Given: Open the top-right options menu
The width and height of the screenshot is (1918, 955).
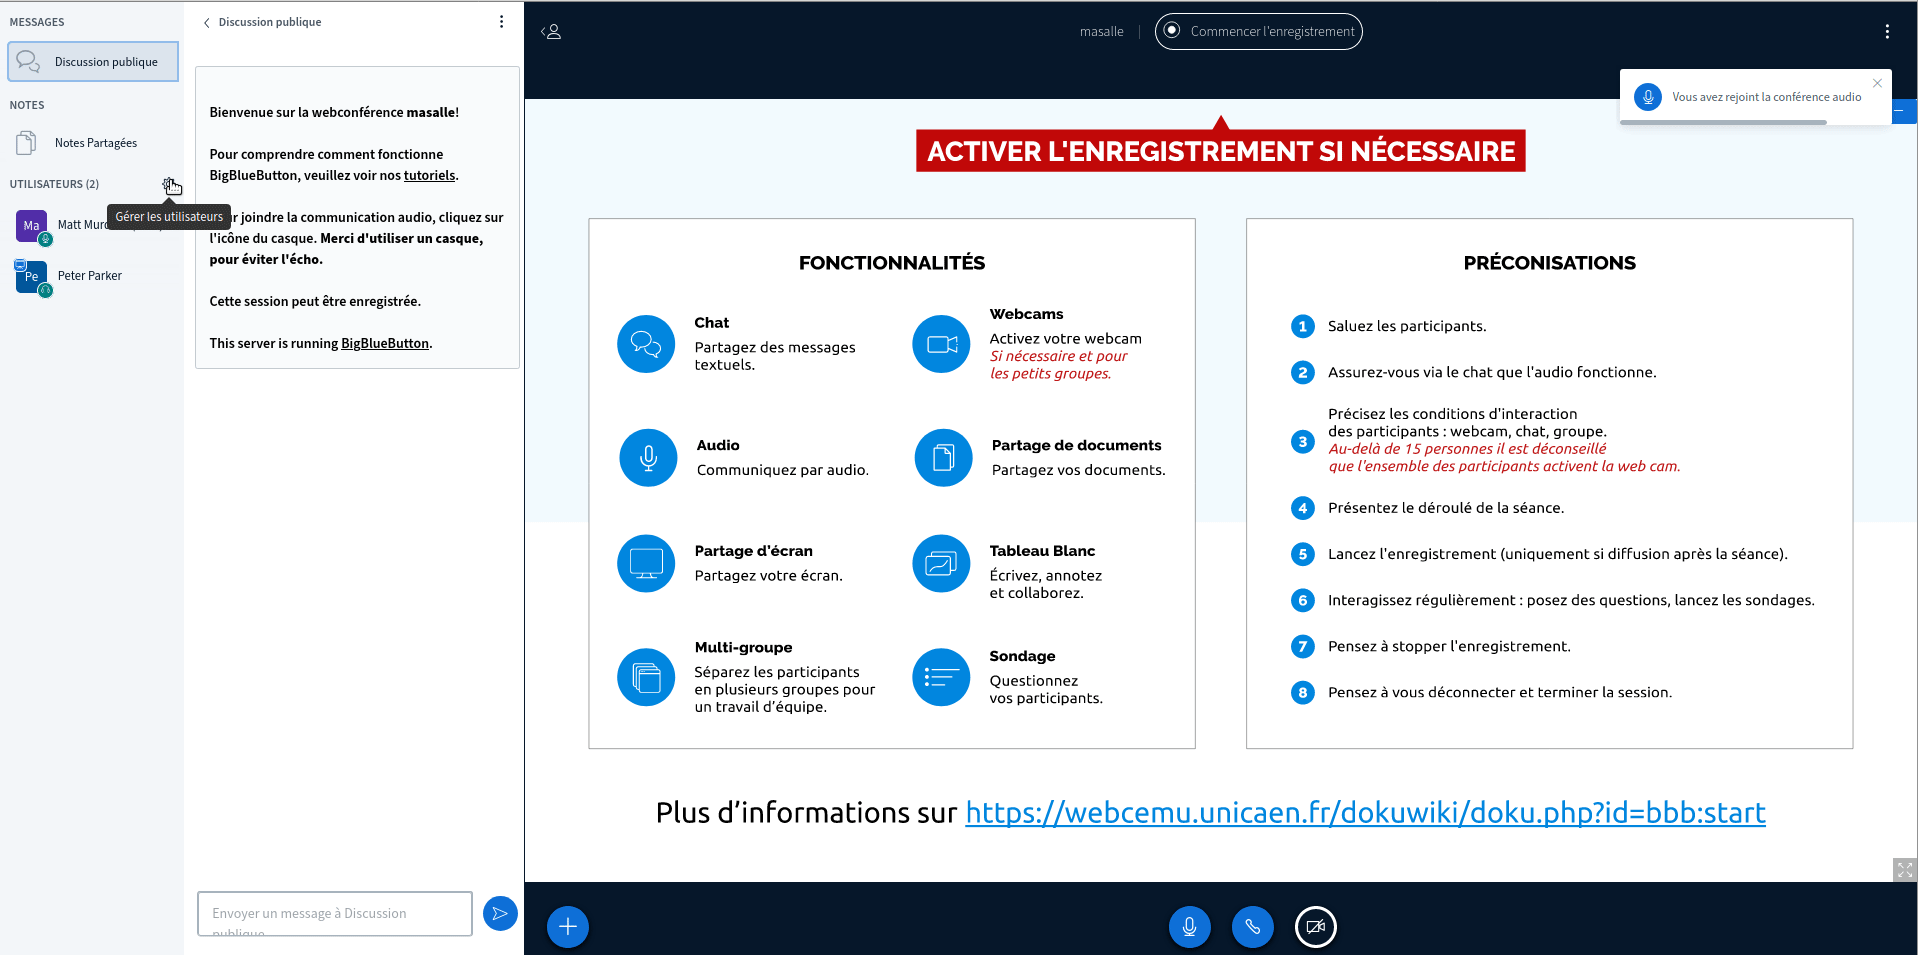Looking at the screenshot, I should point(1886,32).
